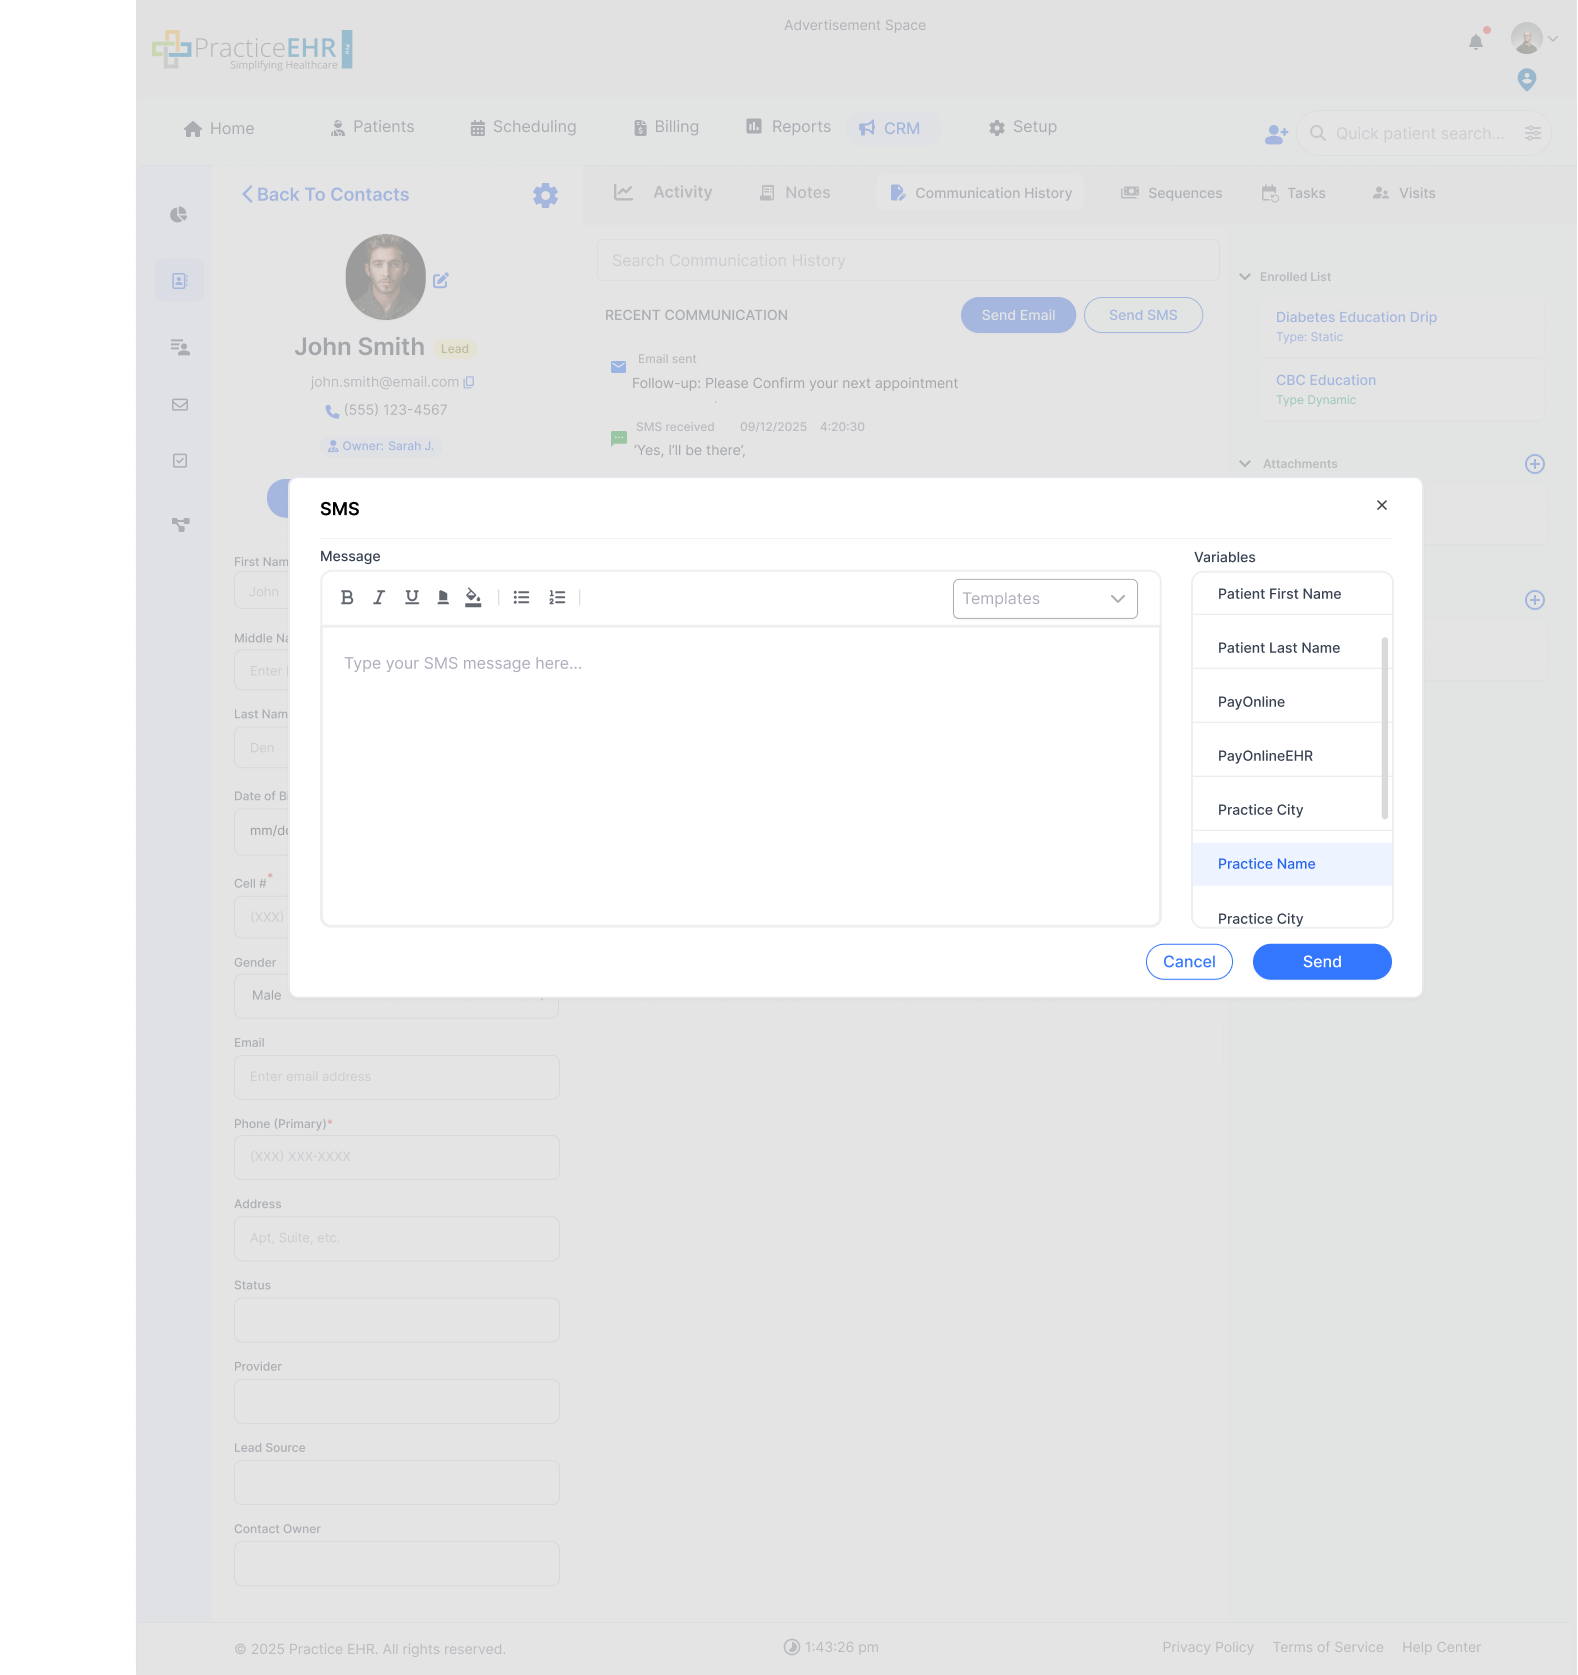Switch to the Sequences tab
This screenshot has width=1578, height=1675.
1171,193
